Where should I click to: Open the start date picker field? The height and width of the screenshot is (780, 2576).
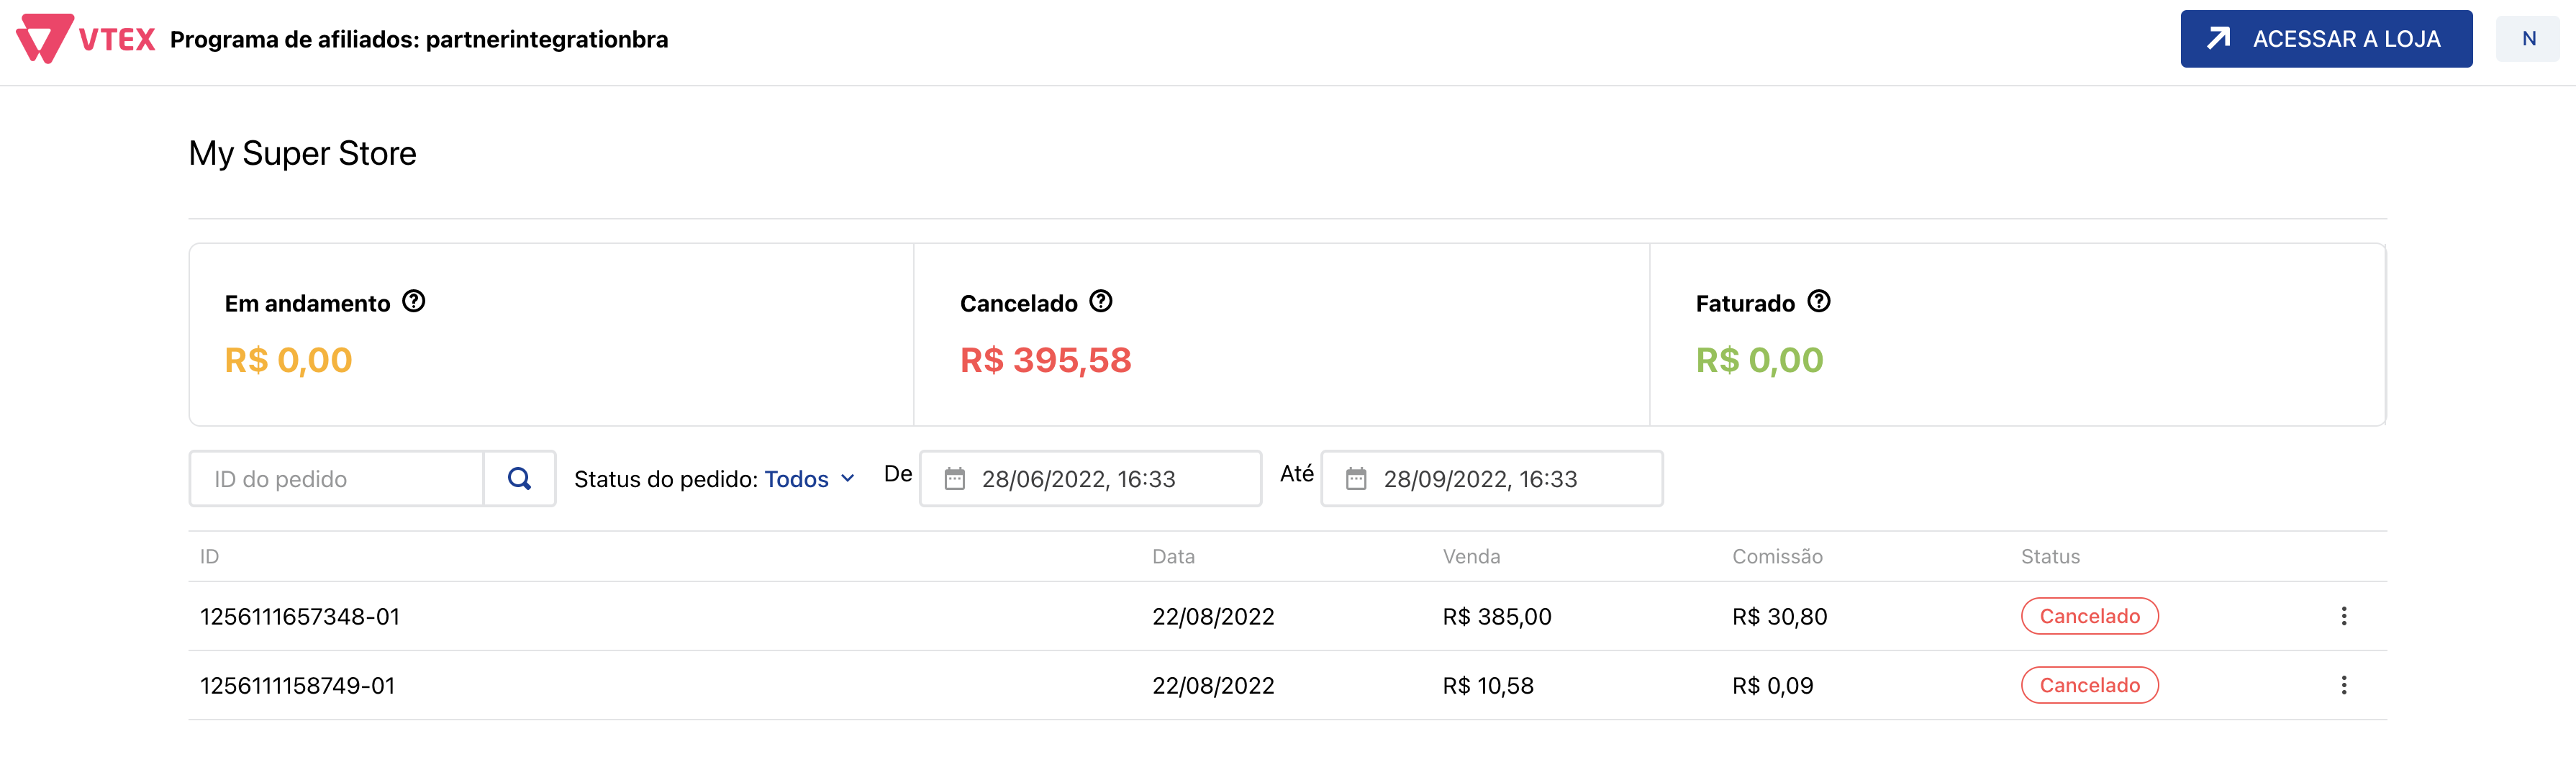tap(1090, 479)
